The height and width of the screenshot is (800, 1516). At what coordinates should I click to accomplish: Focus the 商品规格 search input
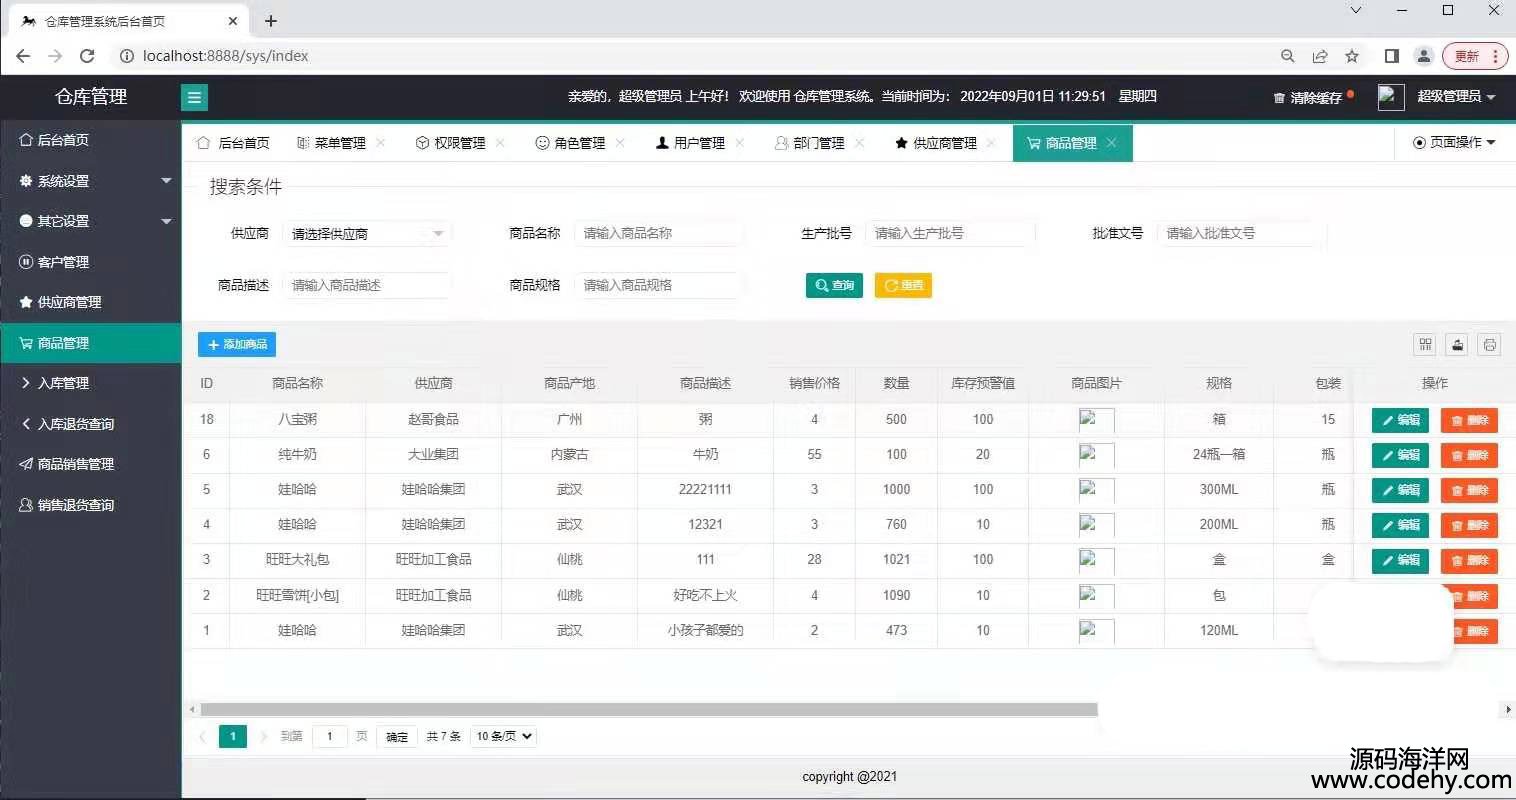click(x=658, y=285)
